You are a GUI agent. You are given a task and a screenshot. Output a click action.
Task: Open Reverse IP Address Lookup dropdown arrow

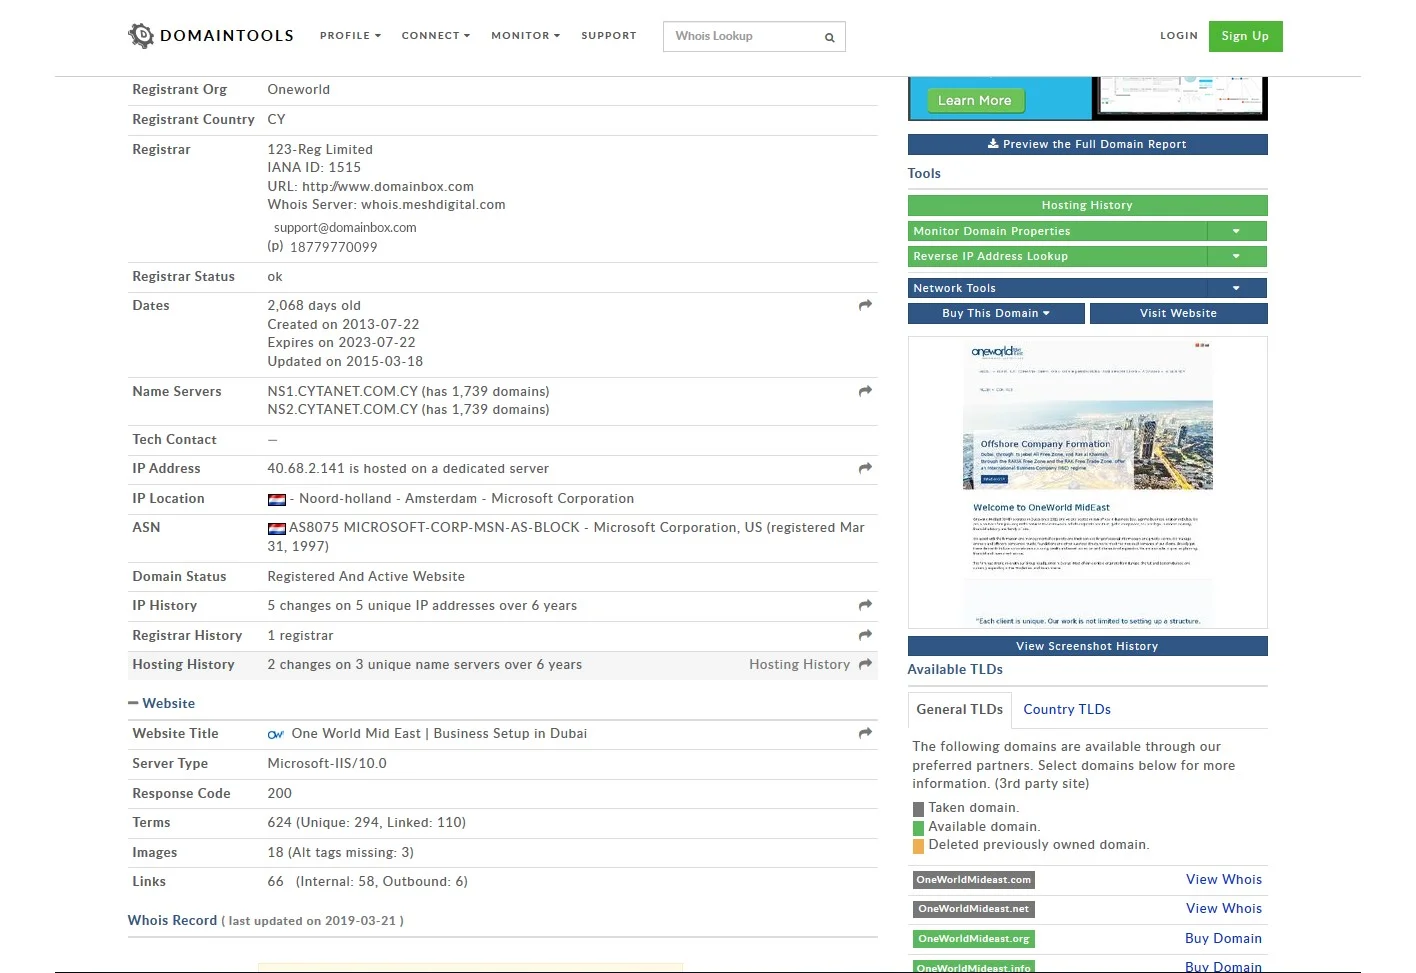coord(1236,256)
